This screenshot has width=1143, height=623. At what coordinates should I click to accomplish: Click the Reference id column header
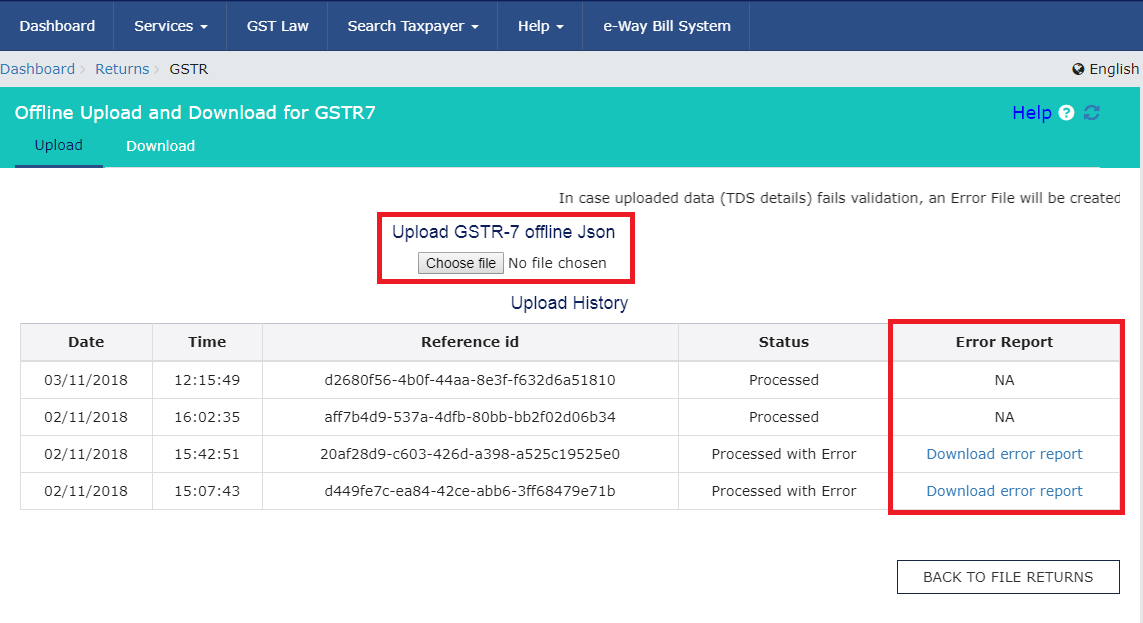click(x=470, y=342)
